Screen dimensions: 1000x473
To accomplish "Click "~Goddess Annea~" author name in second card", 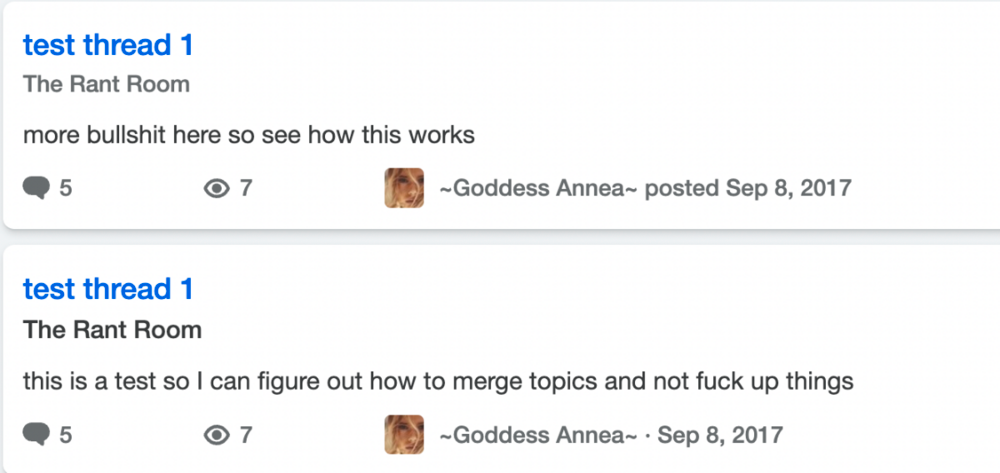I will point(538,435).
